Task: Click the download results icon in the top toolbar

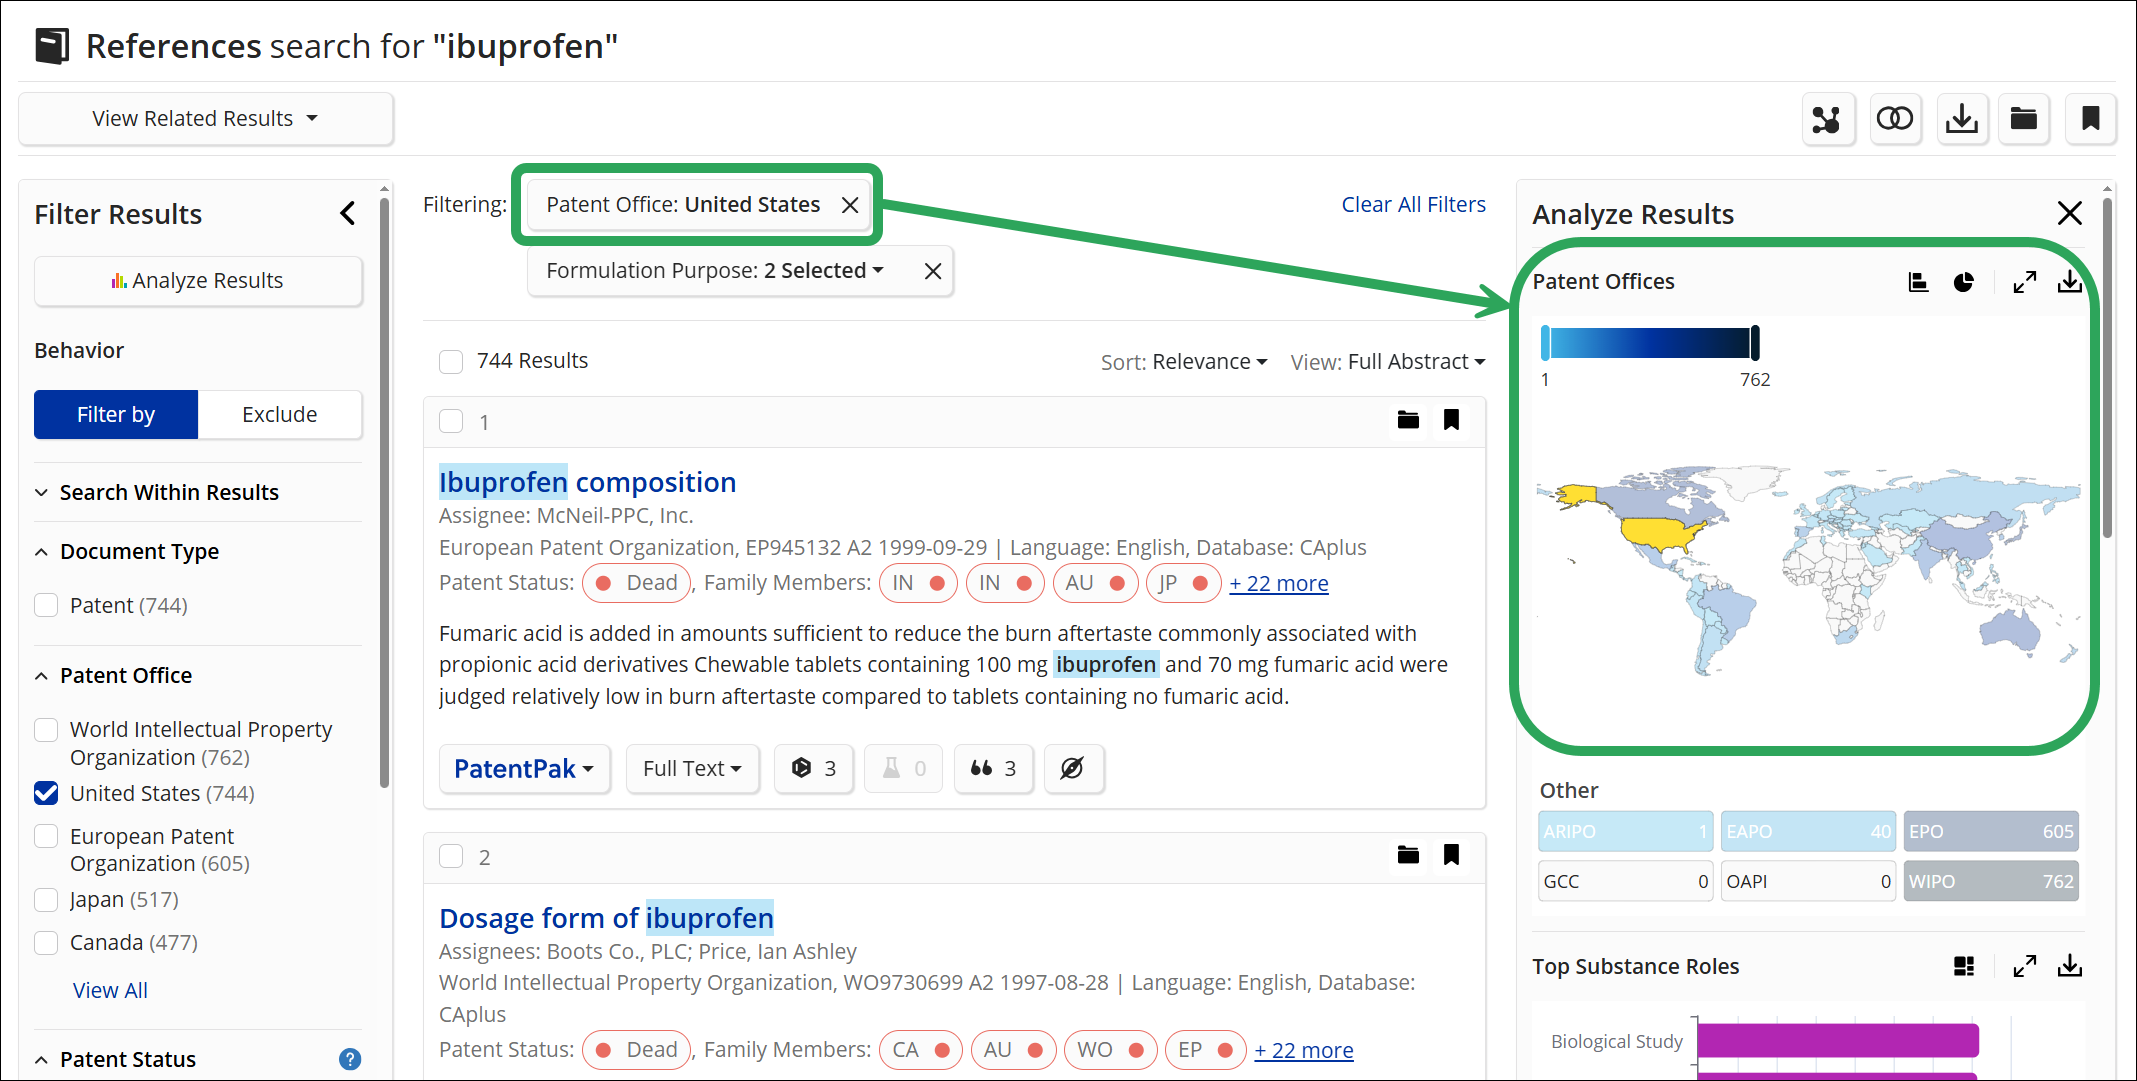Action: point(1961,119)
